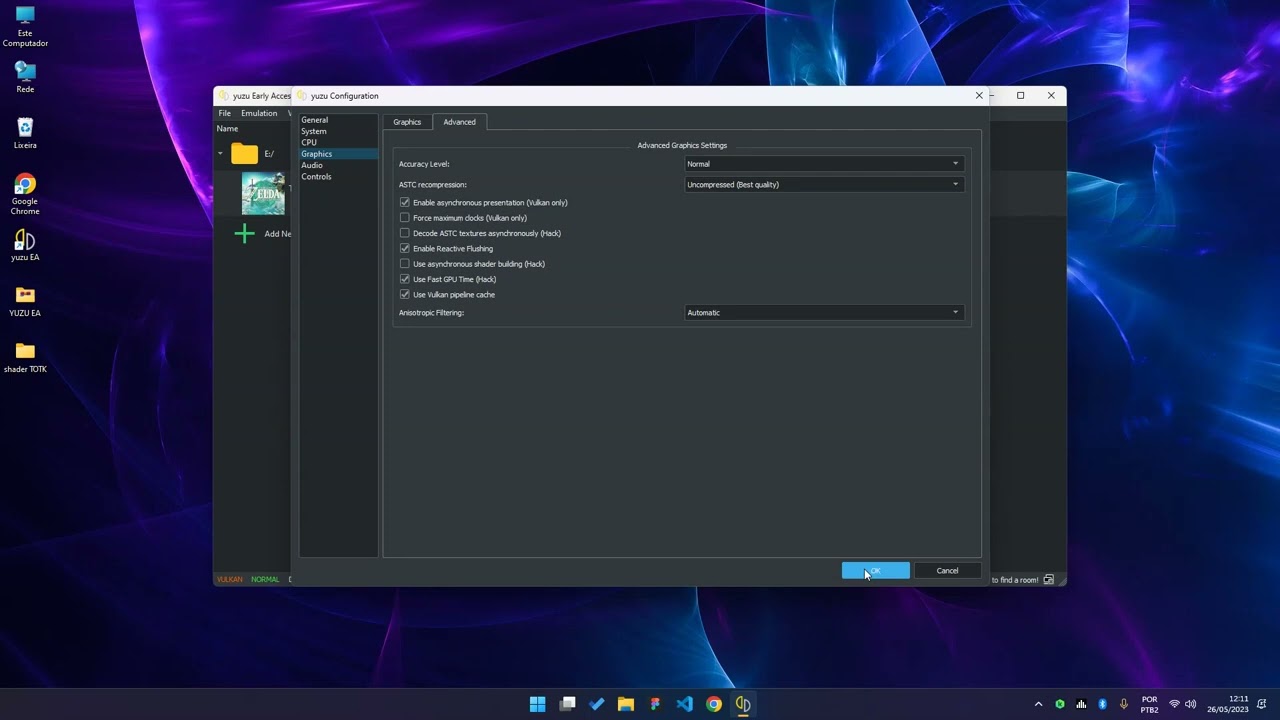Image resolution: width=1280 pixels, height=720 pixels.
Task: Open the Bluetooth tray icon
Action: click(x=1103, y=704)
